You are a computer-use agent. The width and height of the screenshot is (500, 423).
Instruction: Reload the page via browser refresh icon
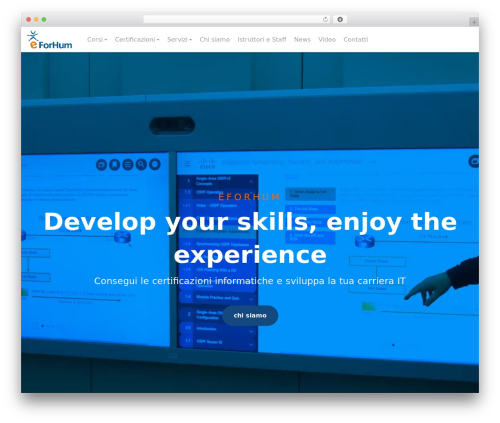point(325,19)
